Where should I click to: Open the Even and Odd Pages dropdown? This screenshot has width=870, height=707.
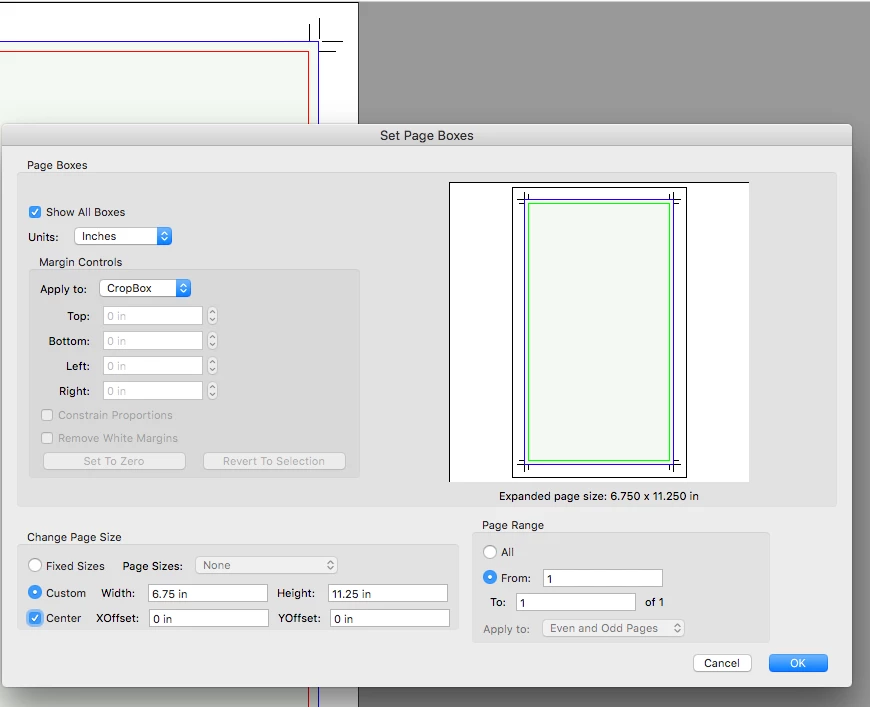(x=613, y=628)
